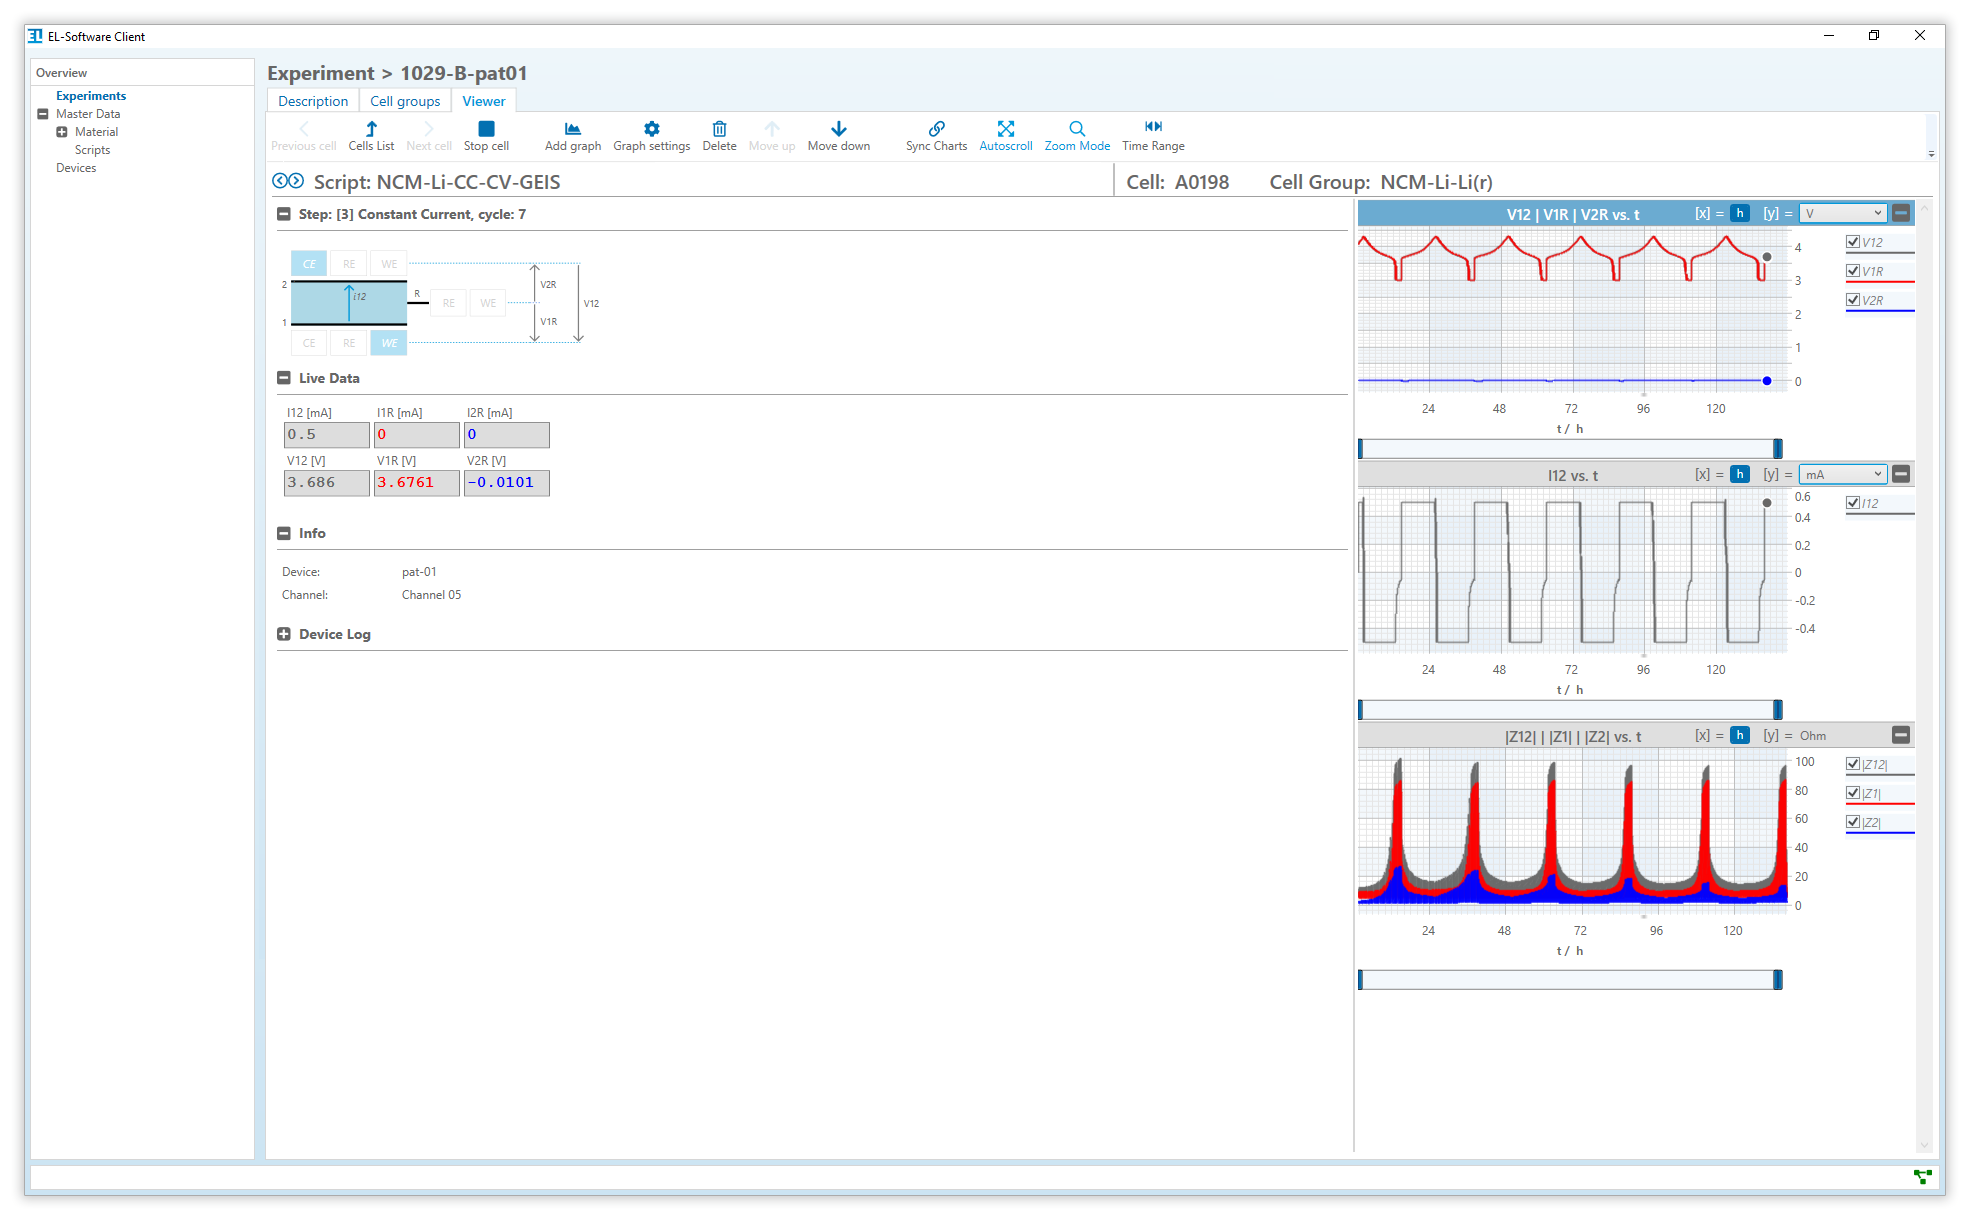Image resolution: width=1970 pixels, height=1220 pixels.
Task: Open Devices in the sidebar
Action: pyautogui.click(x=76, y=168)
